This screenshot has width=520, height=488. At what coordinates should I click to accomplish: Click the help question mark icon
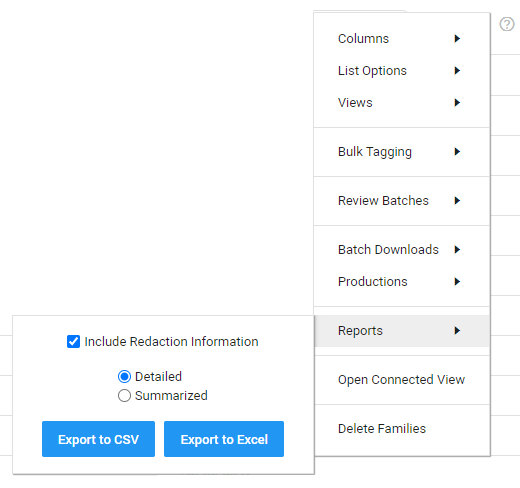(507, 24)
